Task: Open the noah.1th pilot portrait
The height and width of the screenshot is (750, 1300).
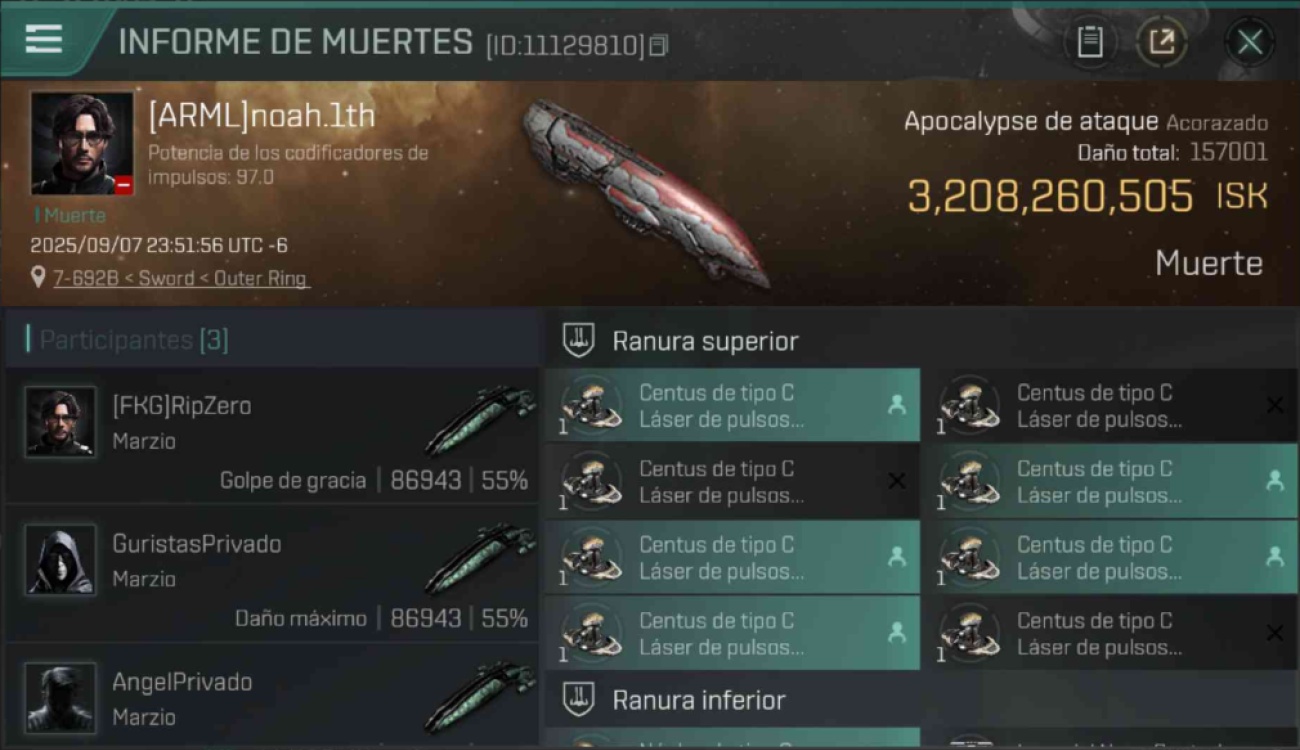Action: 82,143
